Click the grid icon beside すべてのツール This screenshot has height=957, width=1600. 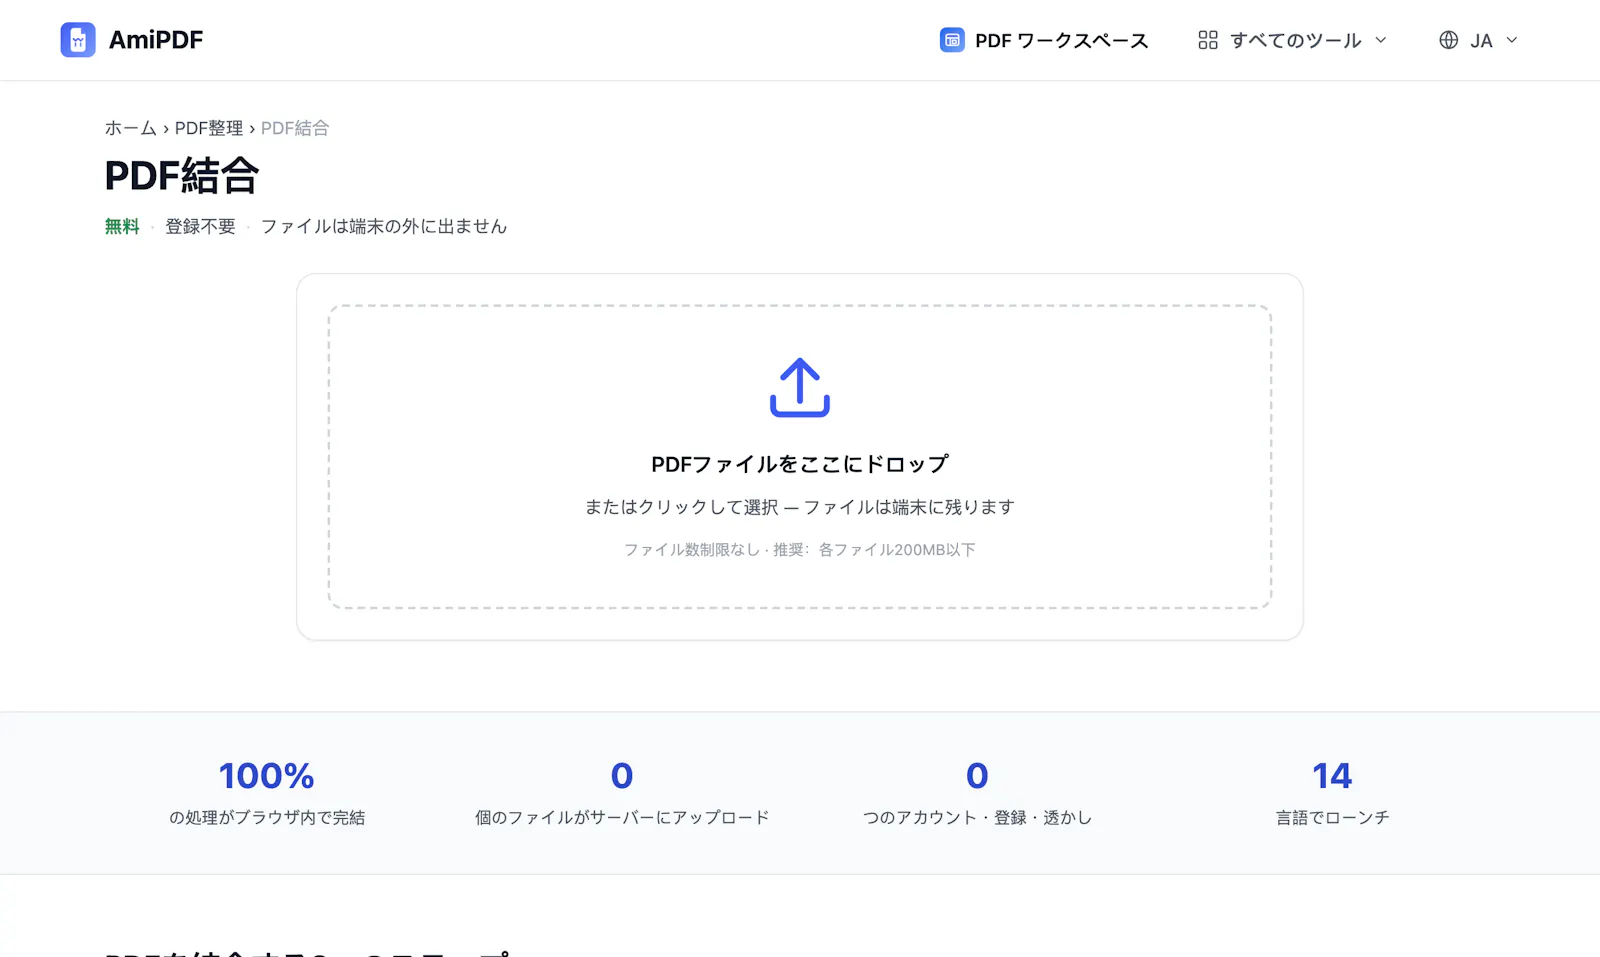(1208, 40)
